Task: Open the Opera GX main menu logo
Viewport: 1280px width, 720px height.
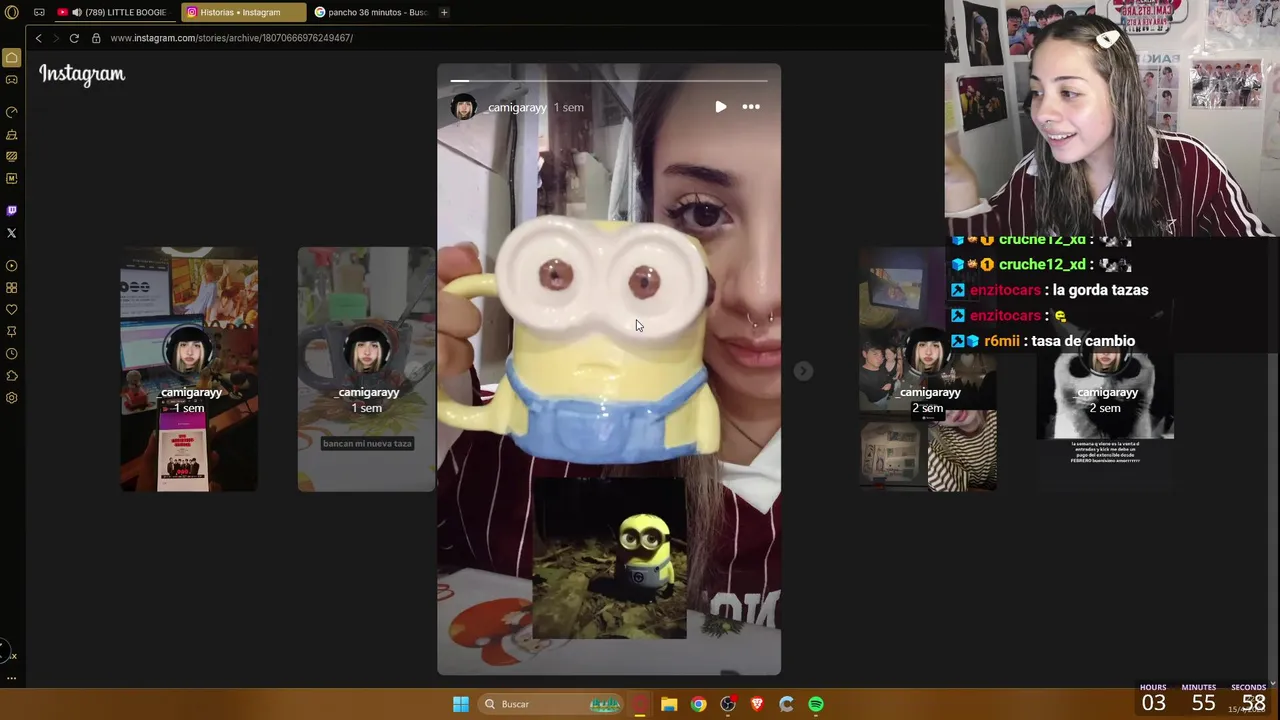Action: click(12, 12)
